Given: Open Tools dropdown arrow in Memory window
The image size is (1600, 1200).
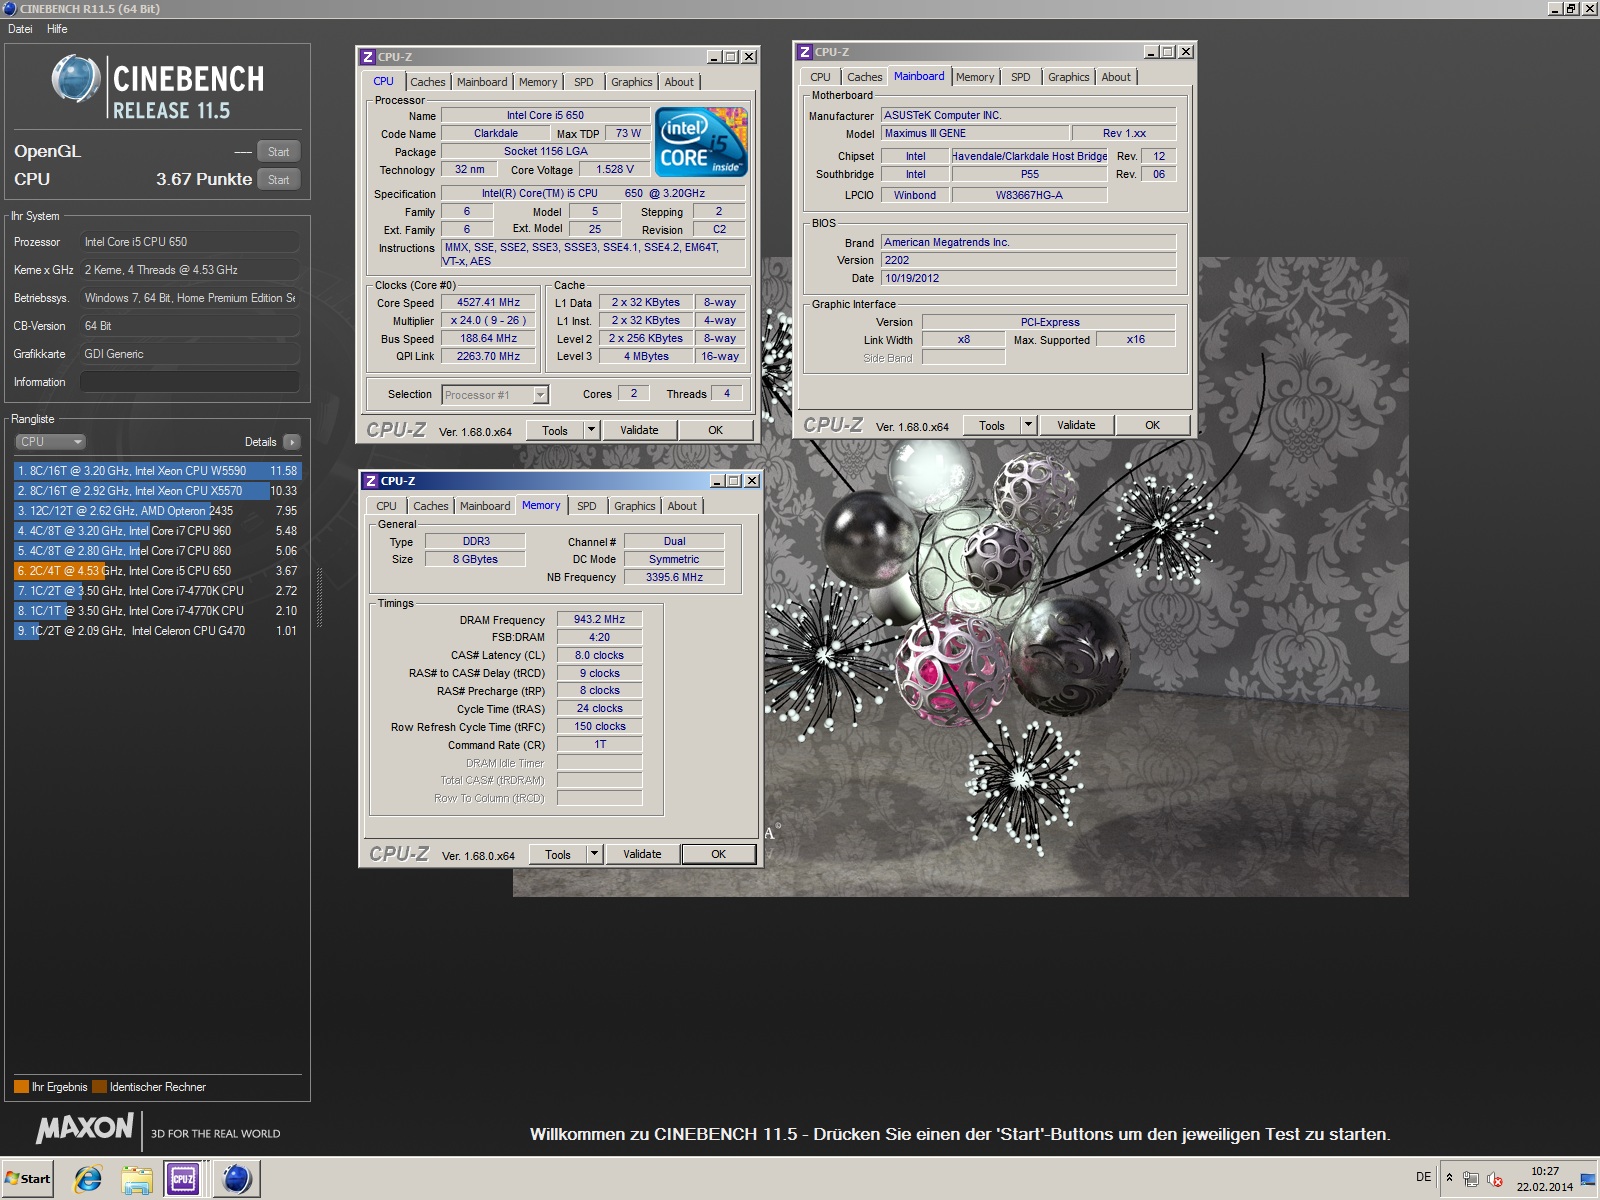Looking at the screenshot, I should 594,854.
